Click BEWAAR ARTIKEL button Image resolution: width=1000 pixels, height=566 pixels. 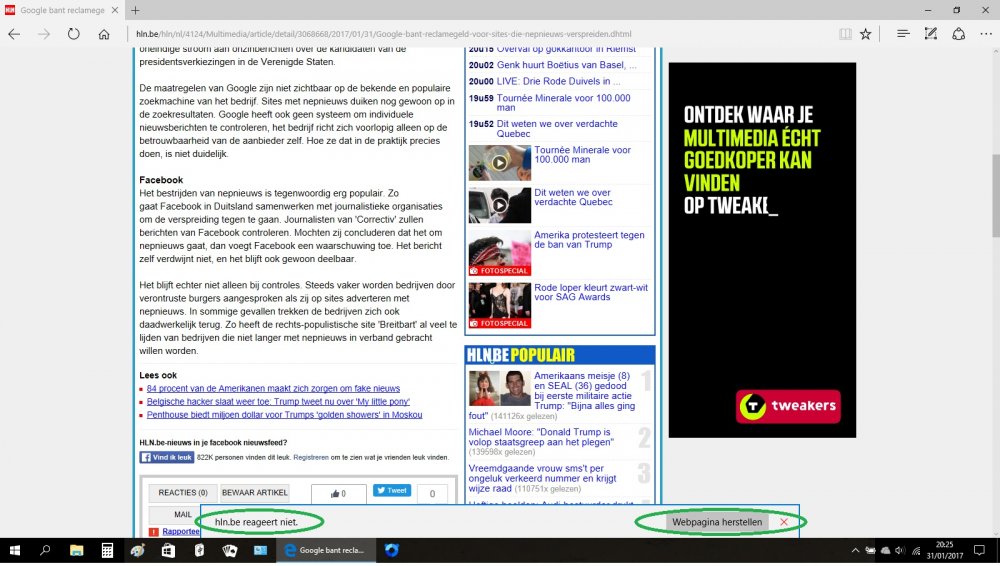254,493
